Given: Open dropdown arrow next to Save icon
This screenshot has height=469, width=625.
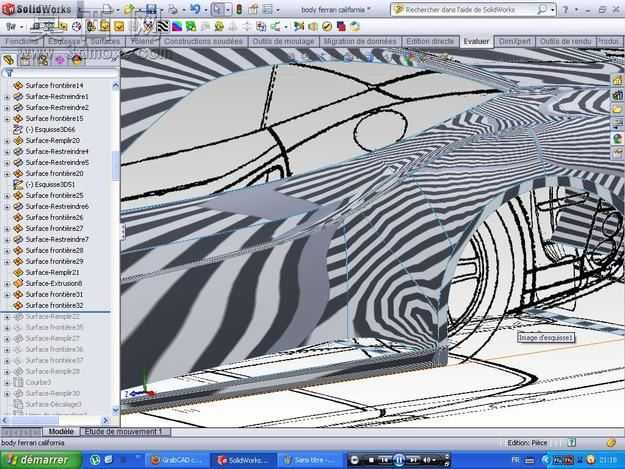Looking at the screenshot, I should pyautogui.click(x=161, y=10).
